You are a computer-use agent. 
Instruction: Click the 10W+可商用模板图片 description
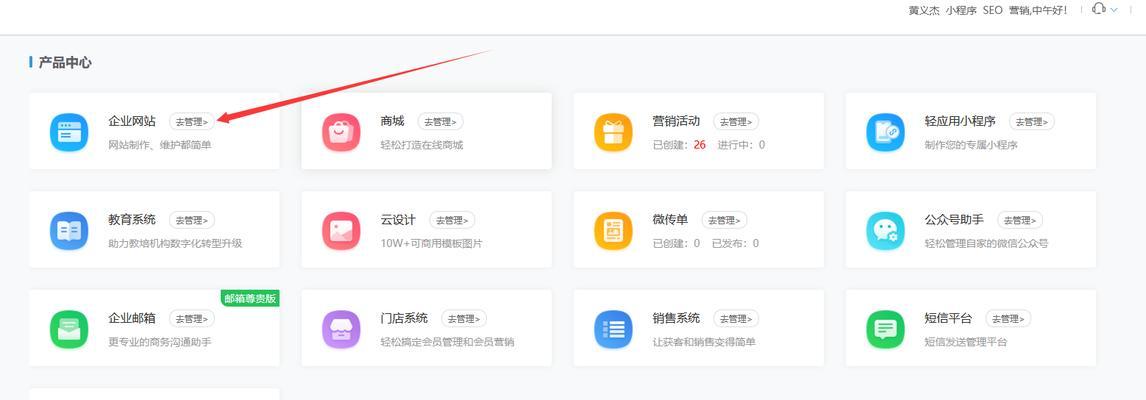pyautogui.click(x=431, y=243)
